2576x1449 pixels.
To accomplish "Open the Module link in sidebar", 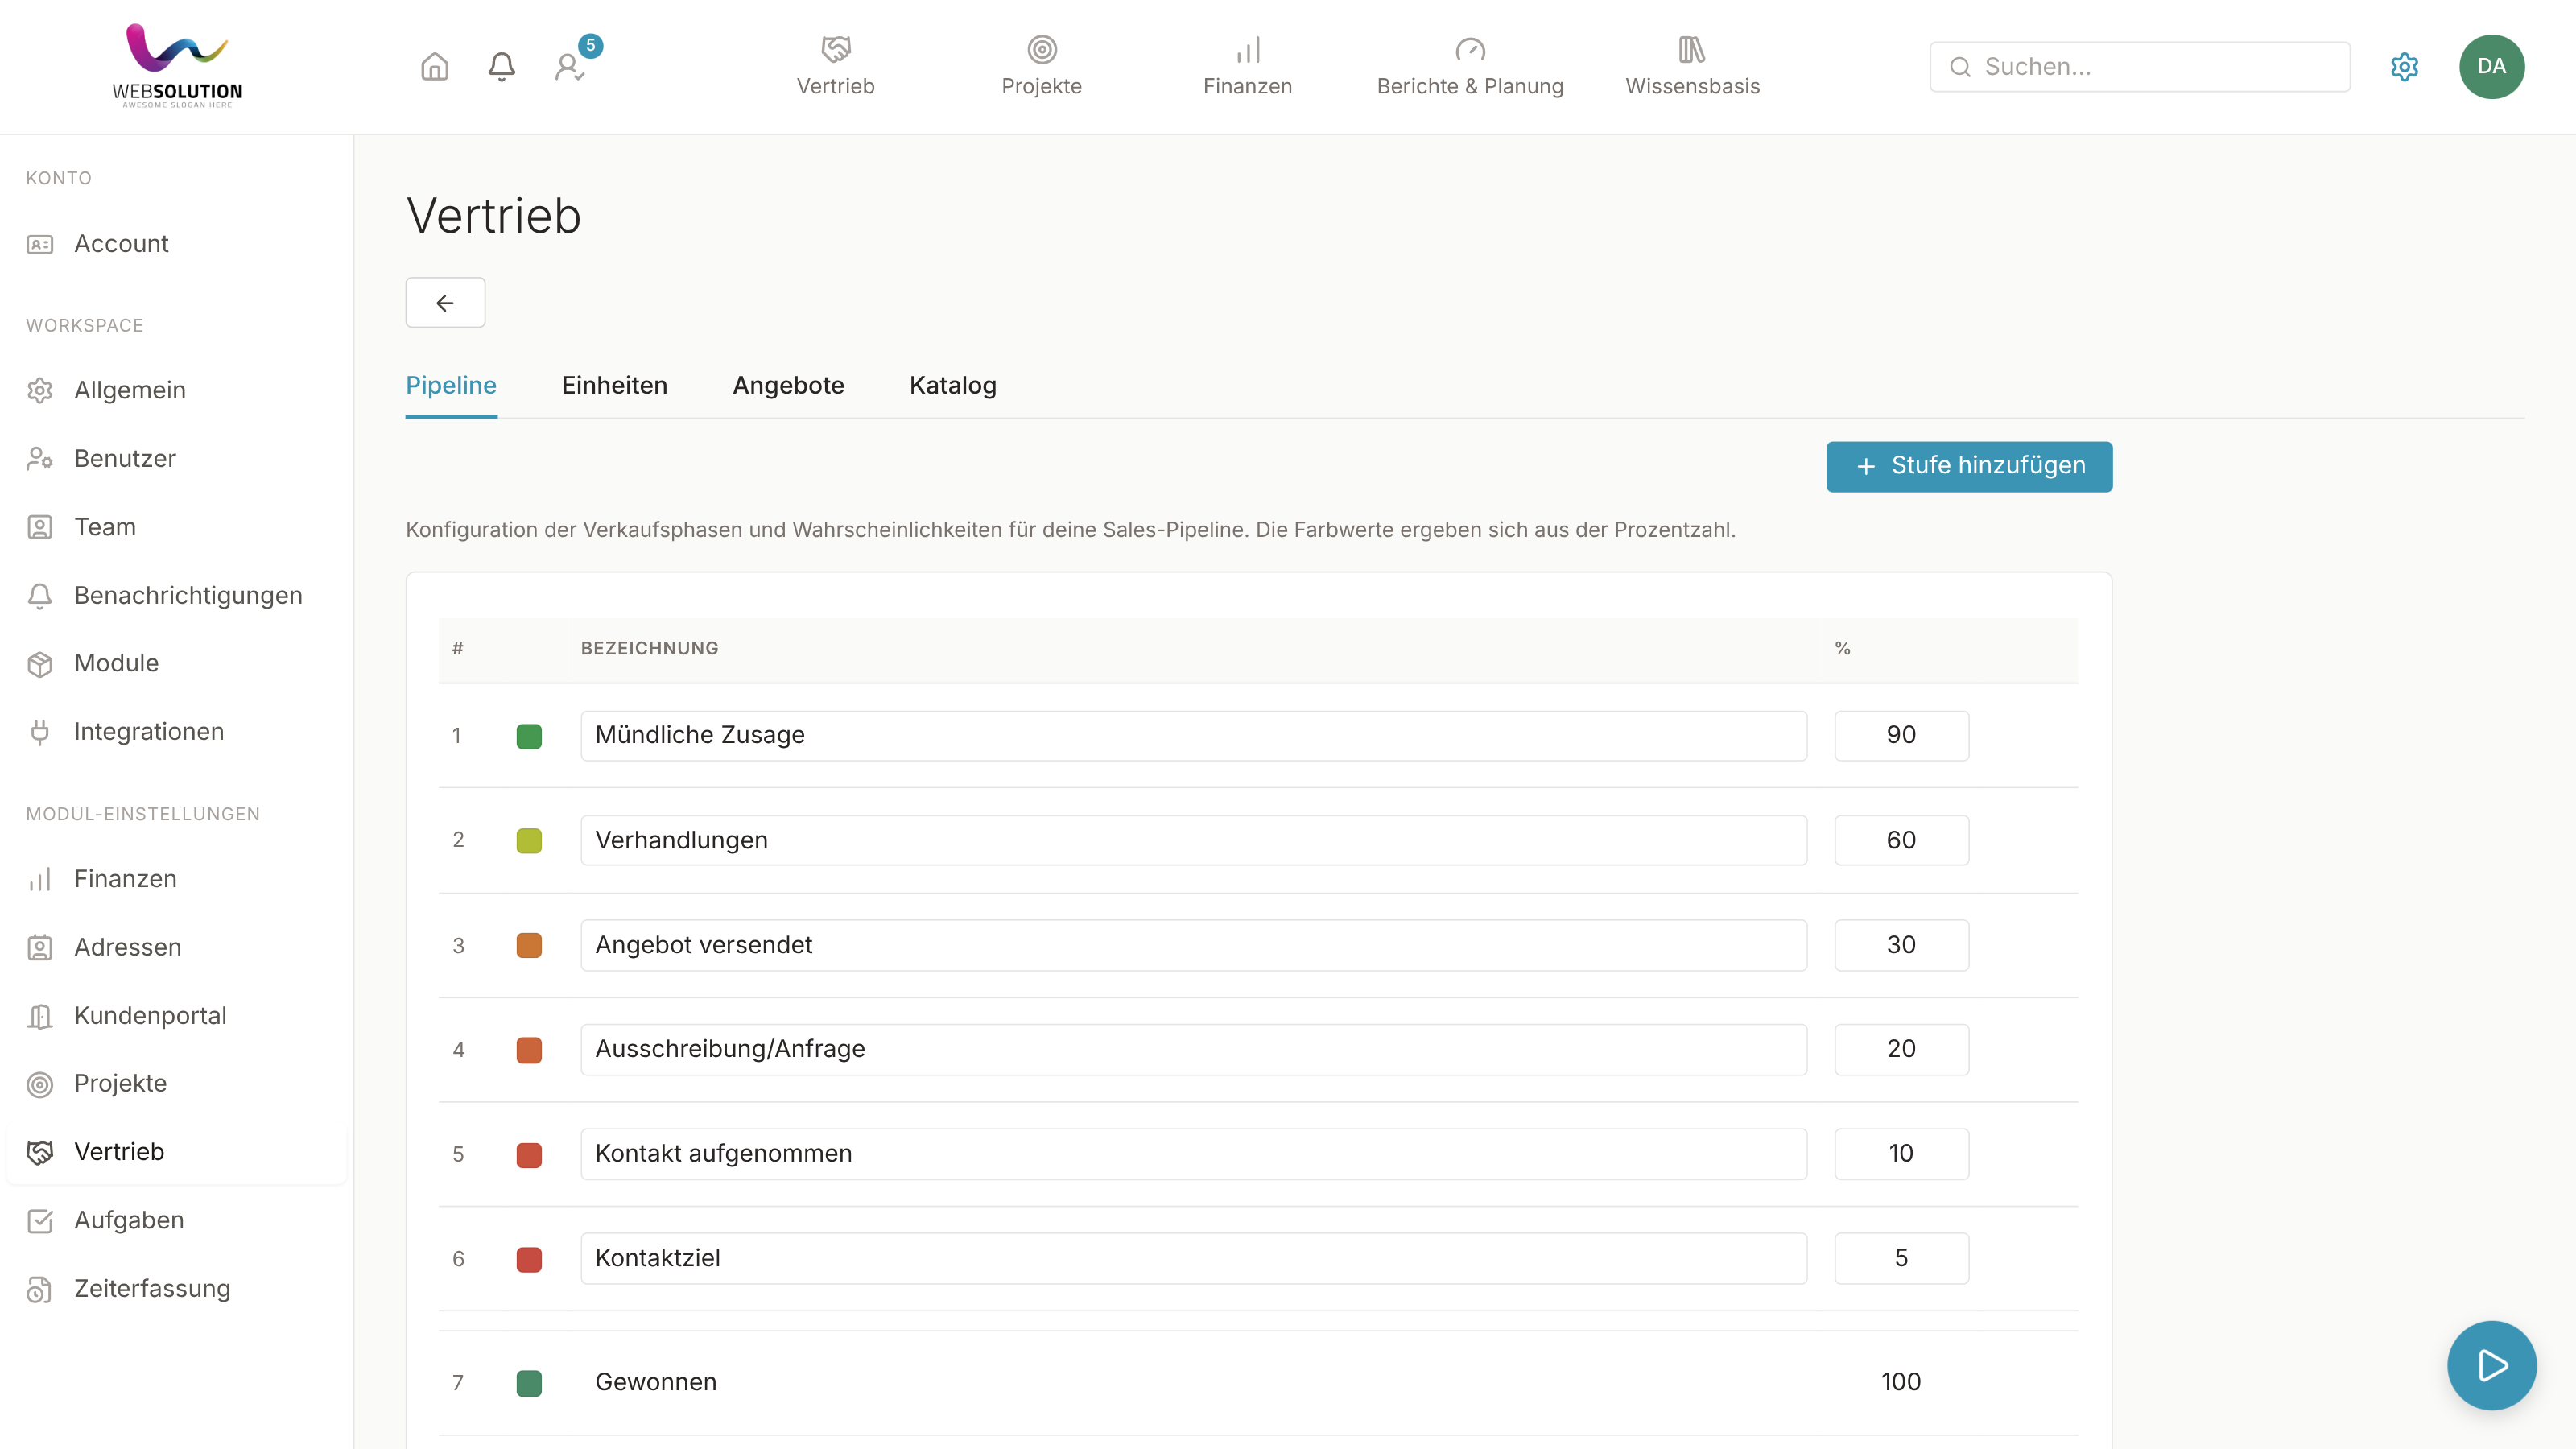I will tap(116, 663).
